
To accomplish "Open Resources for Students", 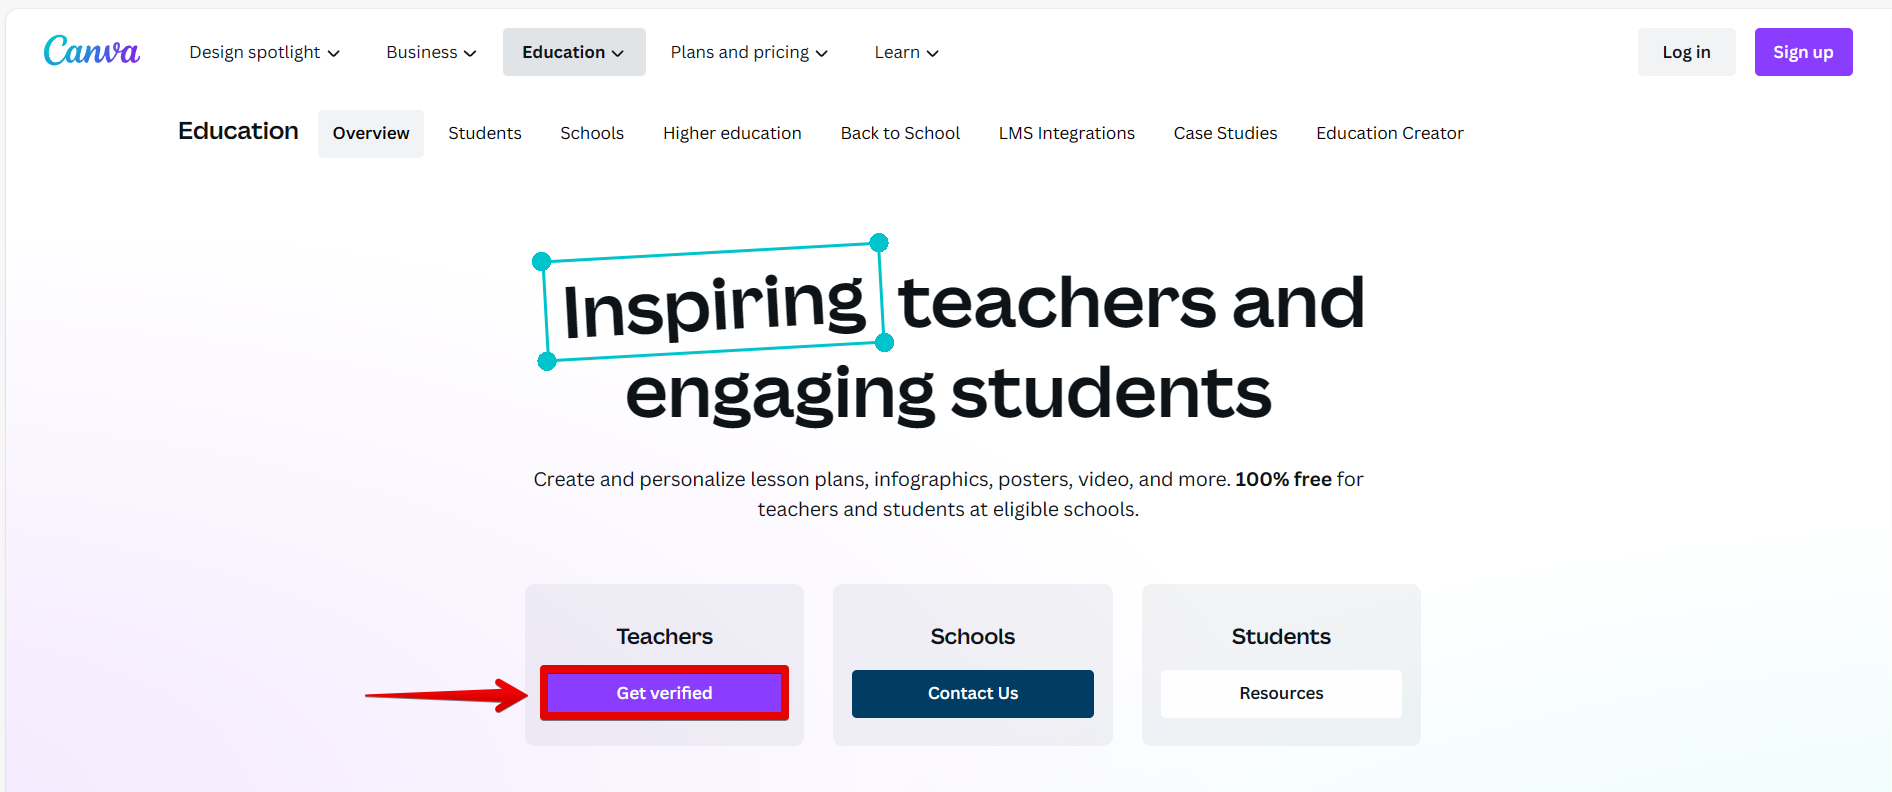I will click(x=1281, y=693).
